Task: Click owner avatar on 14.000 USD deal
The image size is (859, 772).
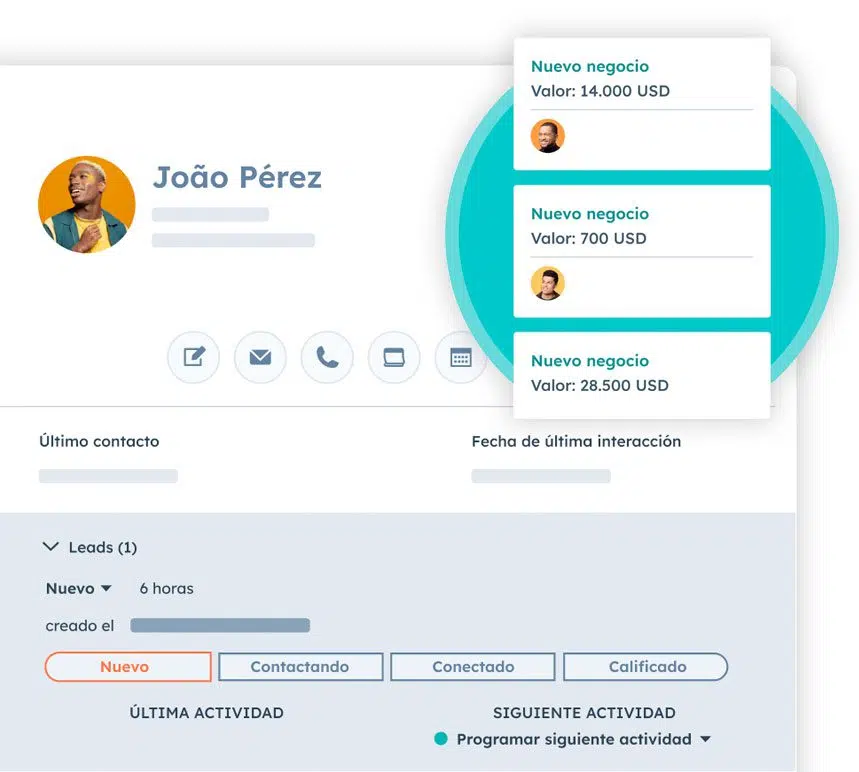Action: pyautogui.click(x=547, y=135)
